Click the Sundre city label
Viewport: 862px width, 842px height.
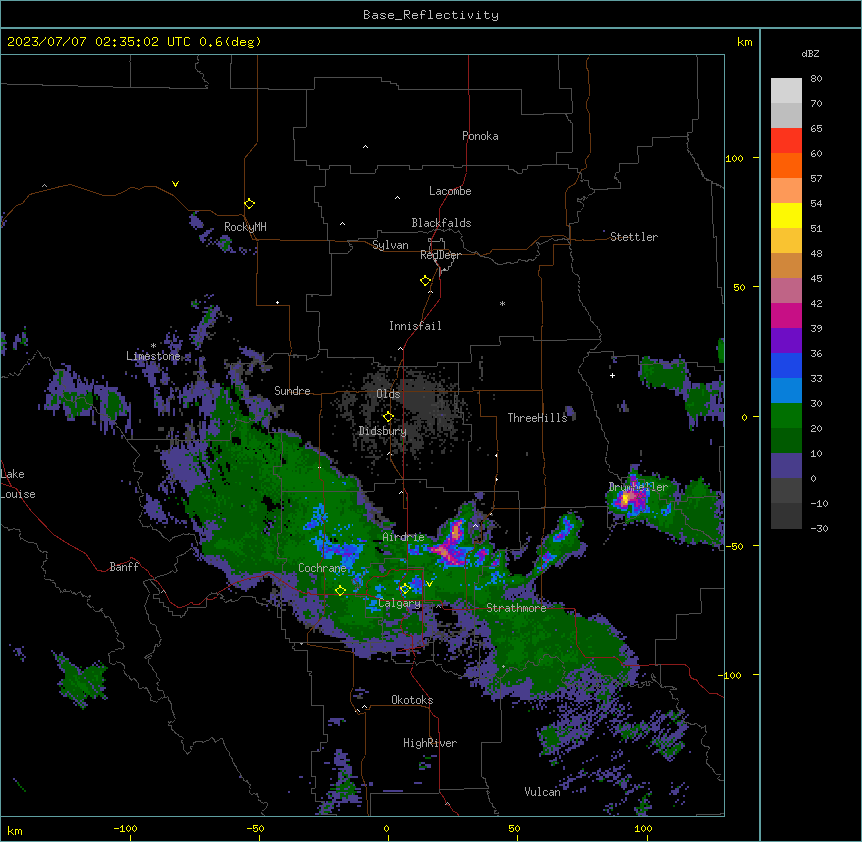292,391
